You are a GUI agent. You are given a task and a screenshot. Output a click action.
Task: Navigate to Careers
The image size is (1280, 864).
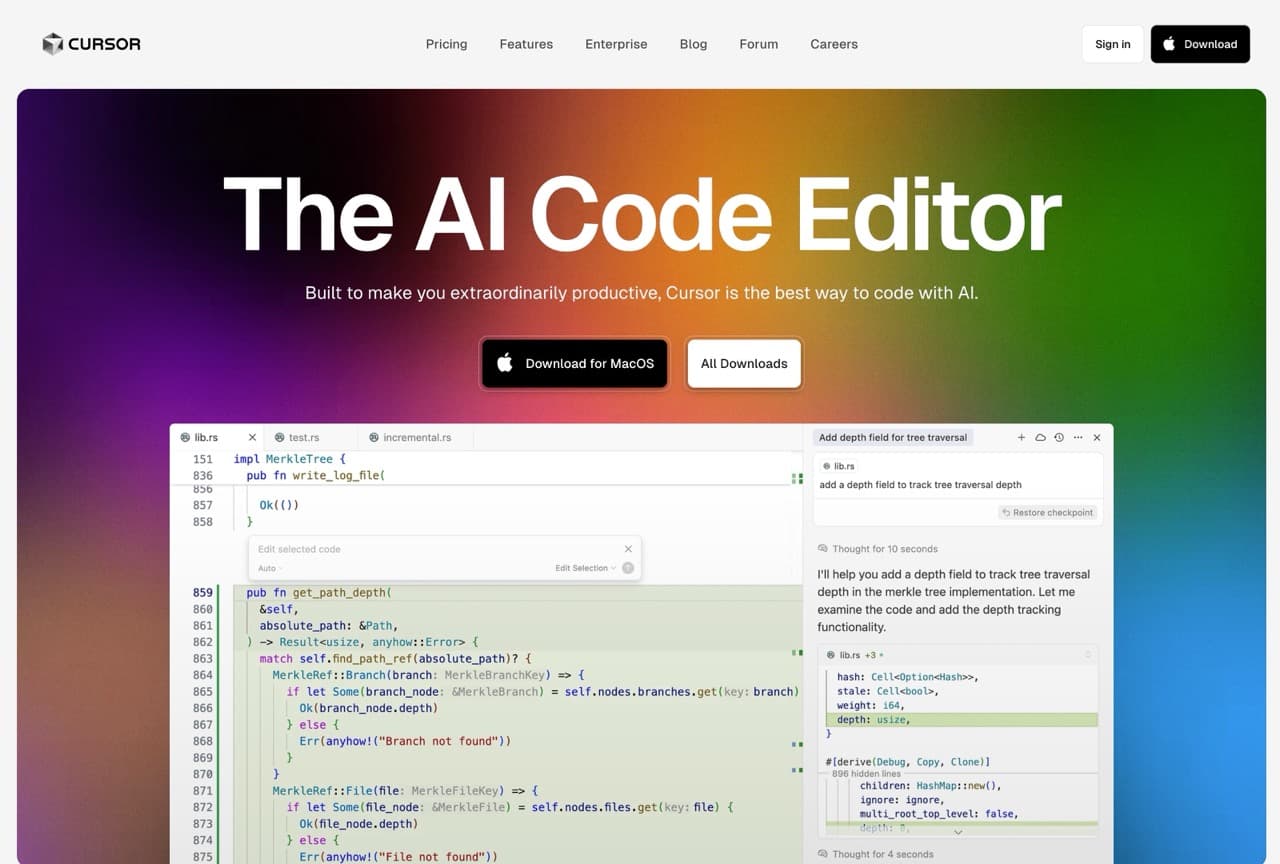(x=834, y=44)
